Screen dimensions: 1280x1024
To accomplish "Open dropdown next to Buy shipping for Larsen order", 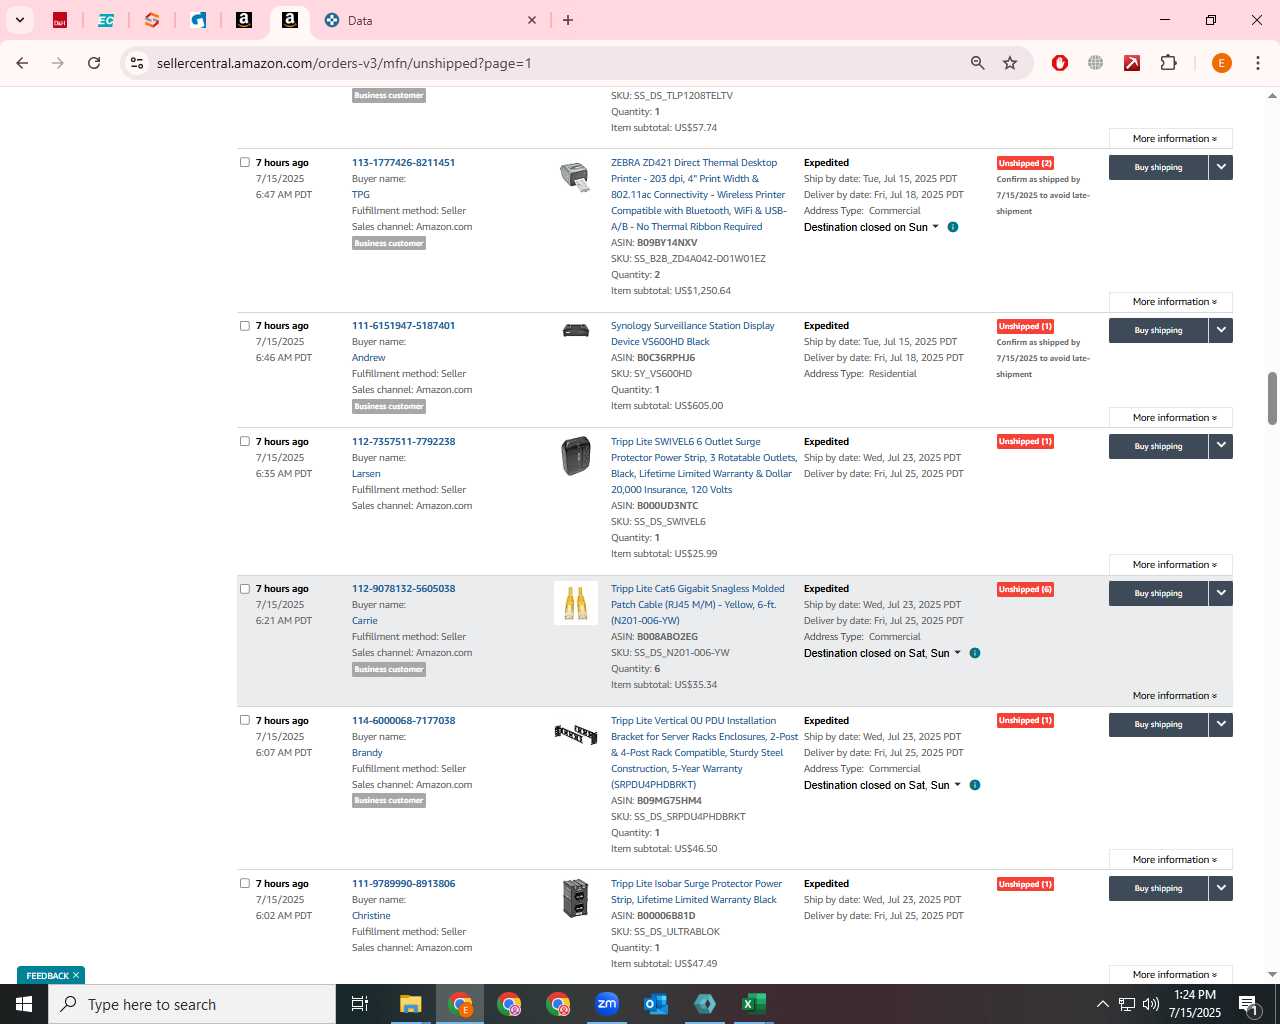I will pyautogui.click(x=1221, y=446).
